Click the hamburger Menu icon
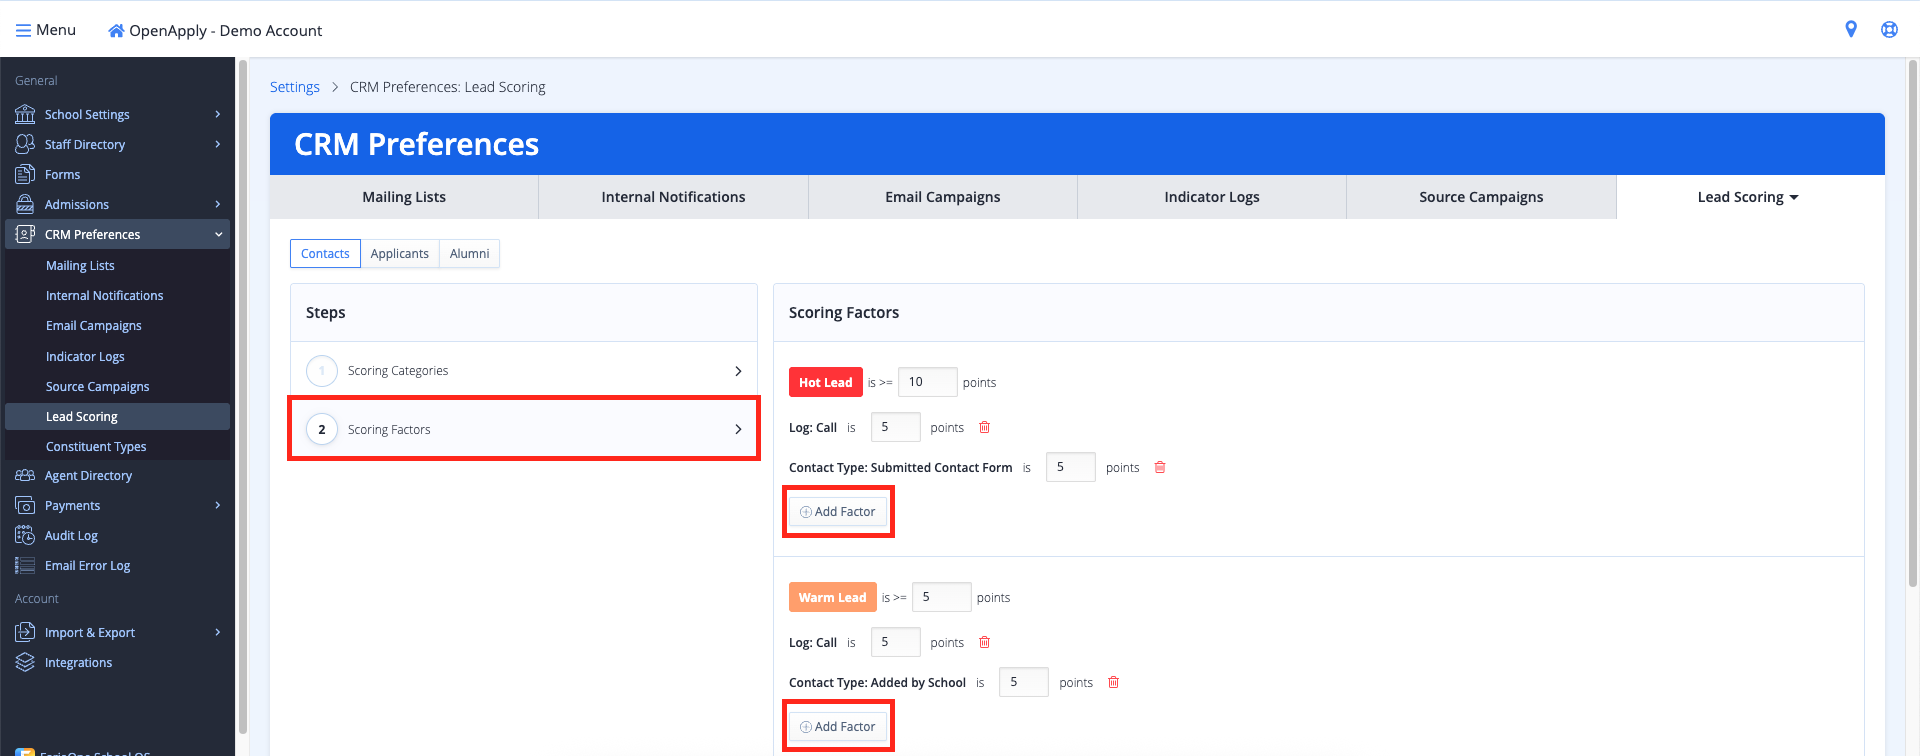Screen dimensions: 1920x756 pos(23,31)
